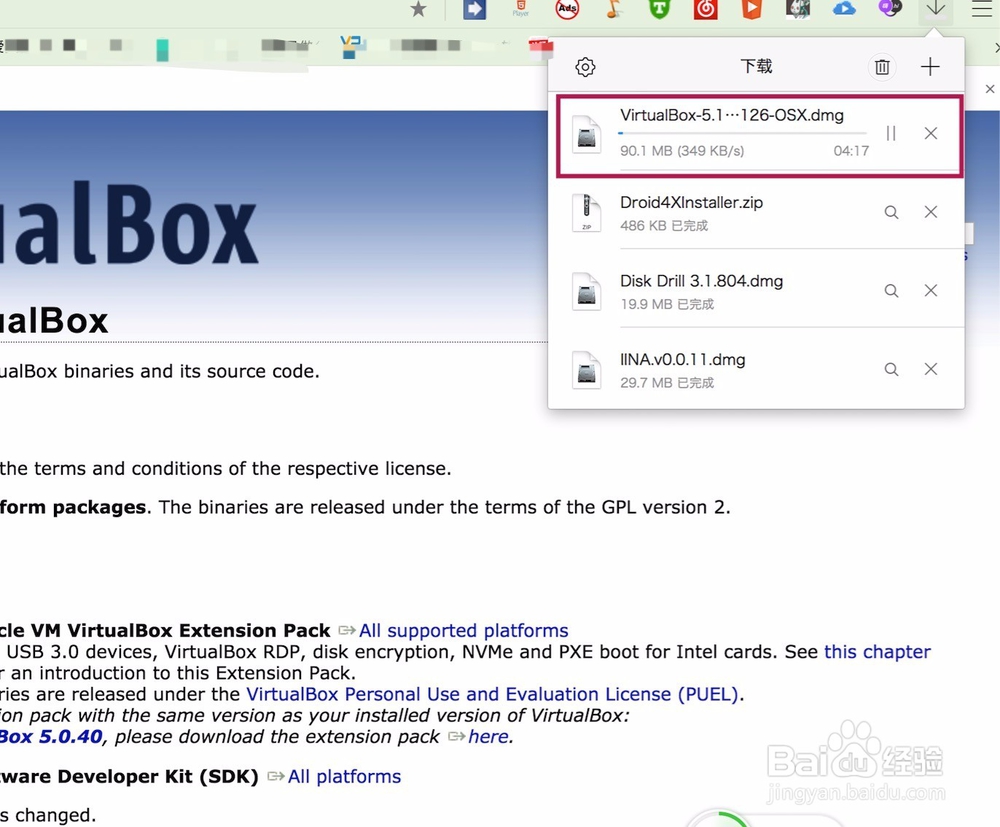The height and width of the screenshot is (827, 1000).
Task: Click the 04:17 remaining time
Action: click(851, 151)
